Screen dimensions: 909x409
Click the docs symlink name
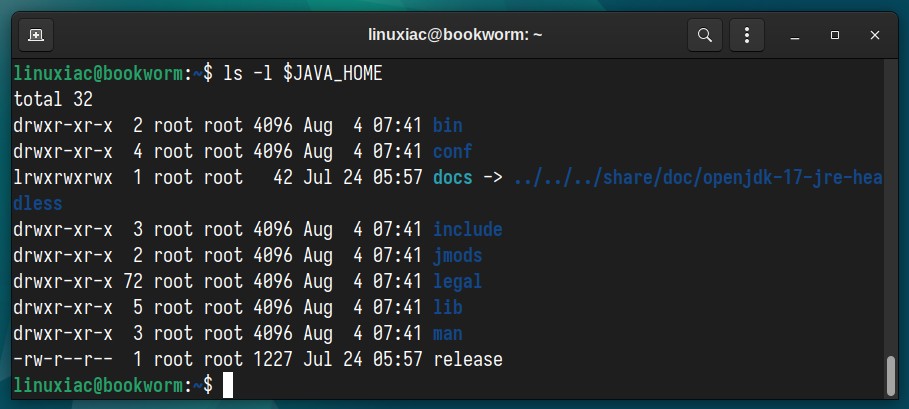(x=453, y=177)
